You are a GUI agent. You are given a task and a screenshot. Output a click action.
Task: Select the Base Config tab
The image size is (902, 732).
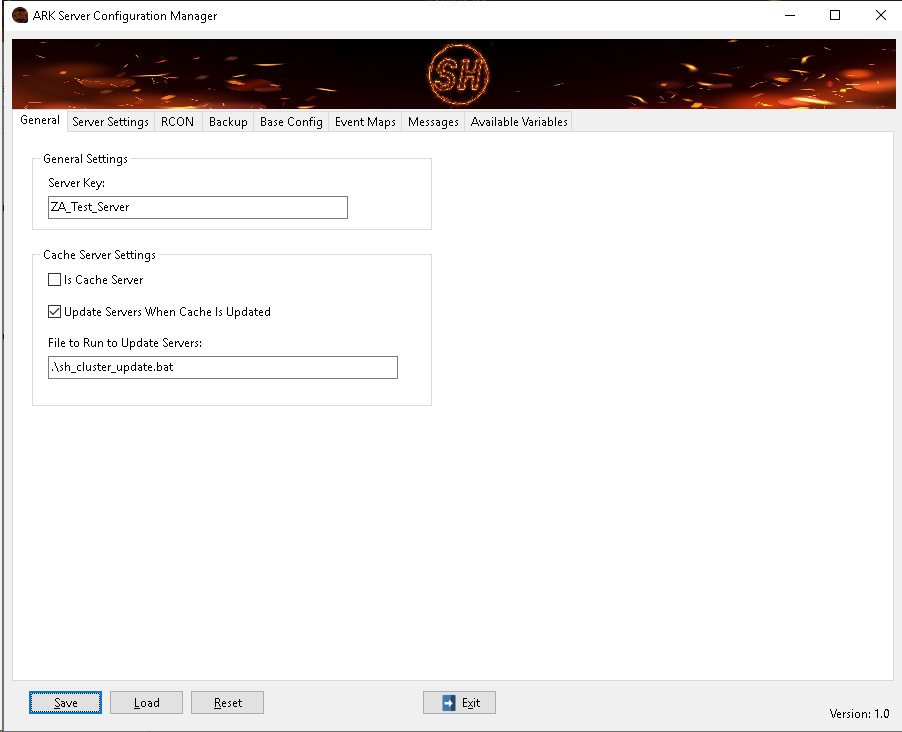pyautogui.click(x=291, y=122)
